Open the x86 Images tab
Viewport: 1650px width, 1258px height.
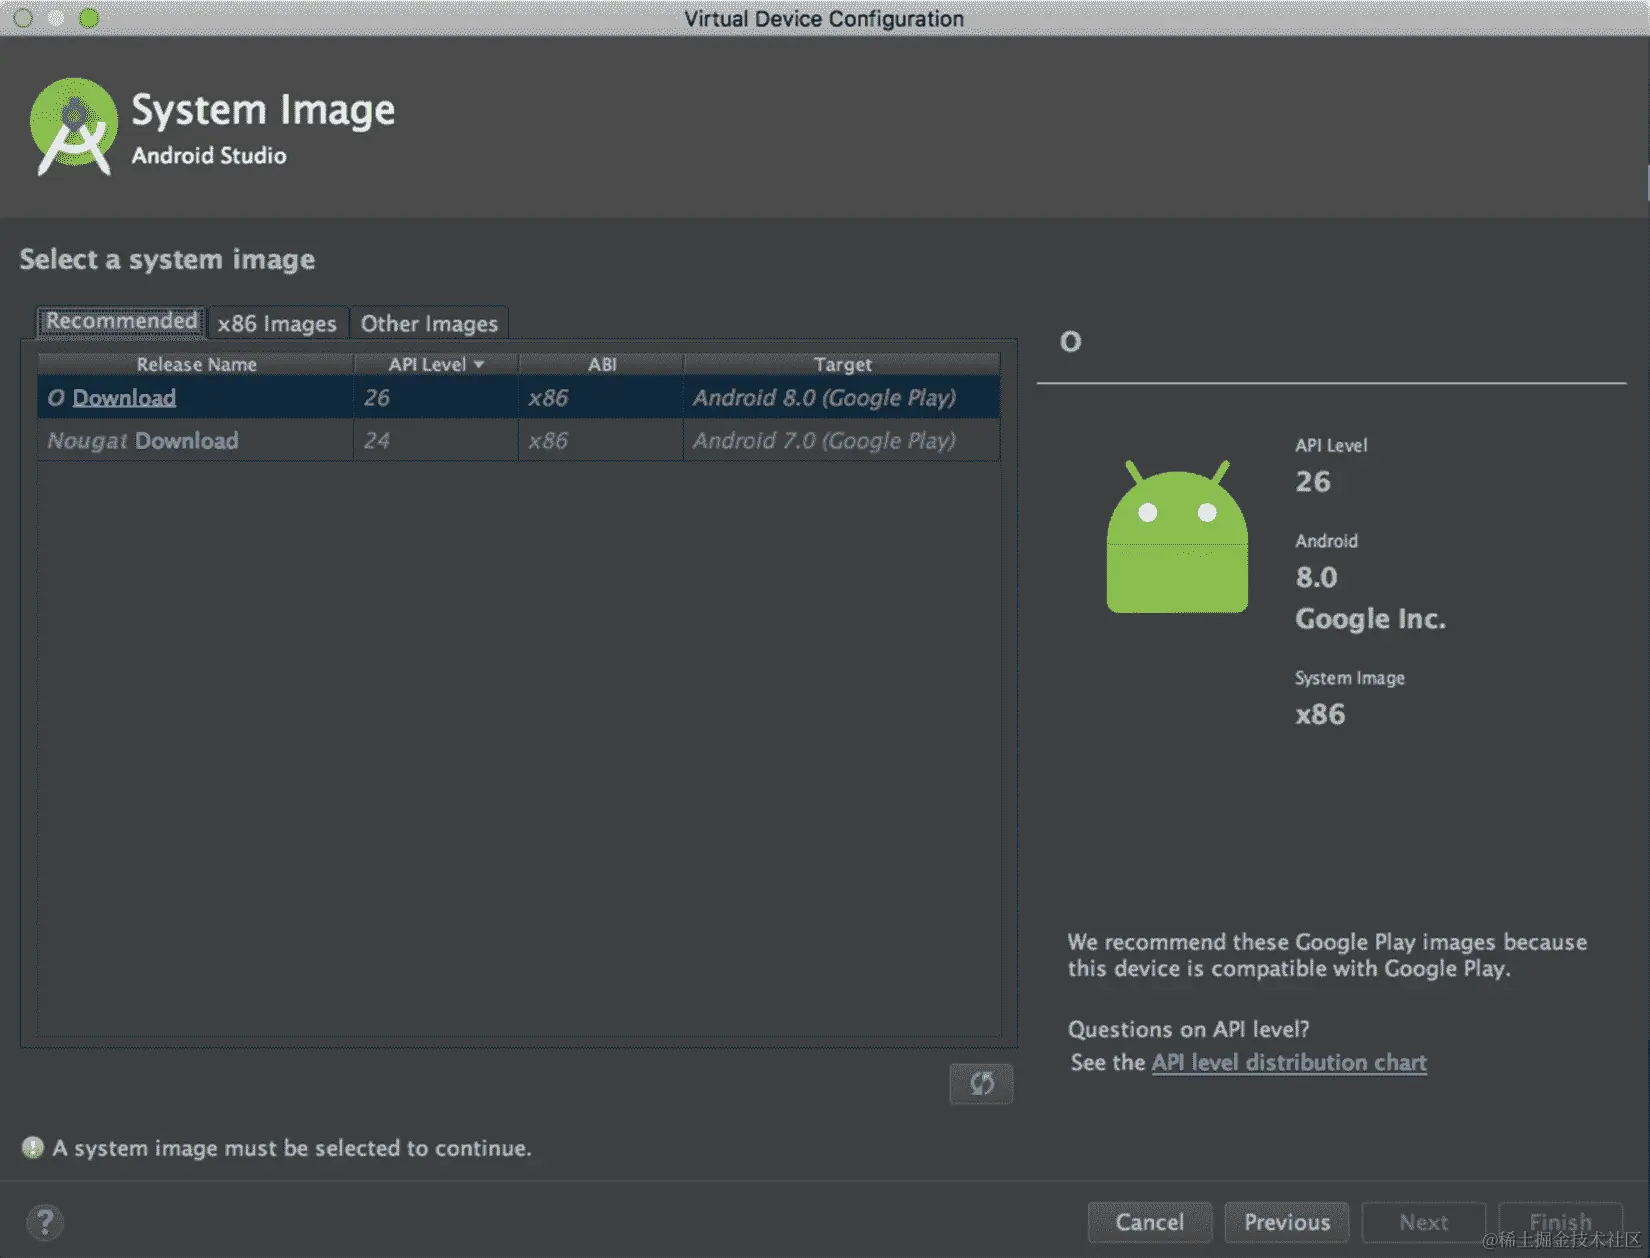[277, 323]
